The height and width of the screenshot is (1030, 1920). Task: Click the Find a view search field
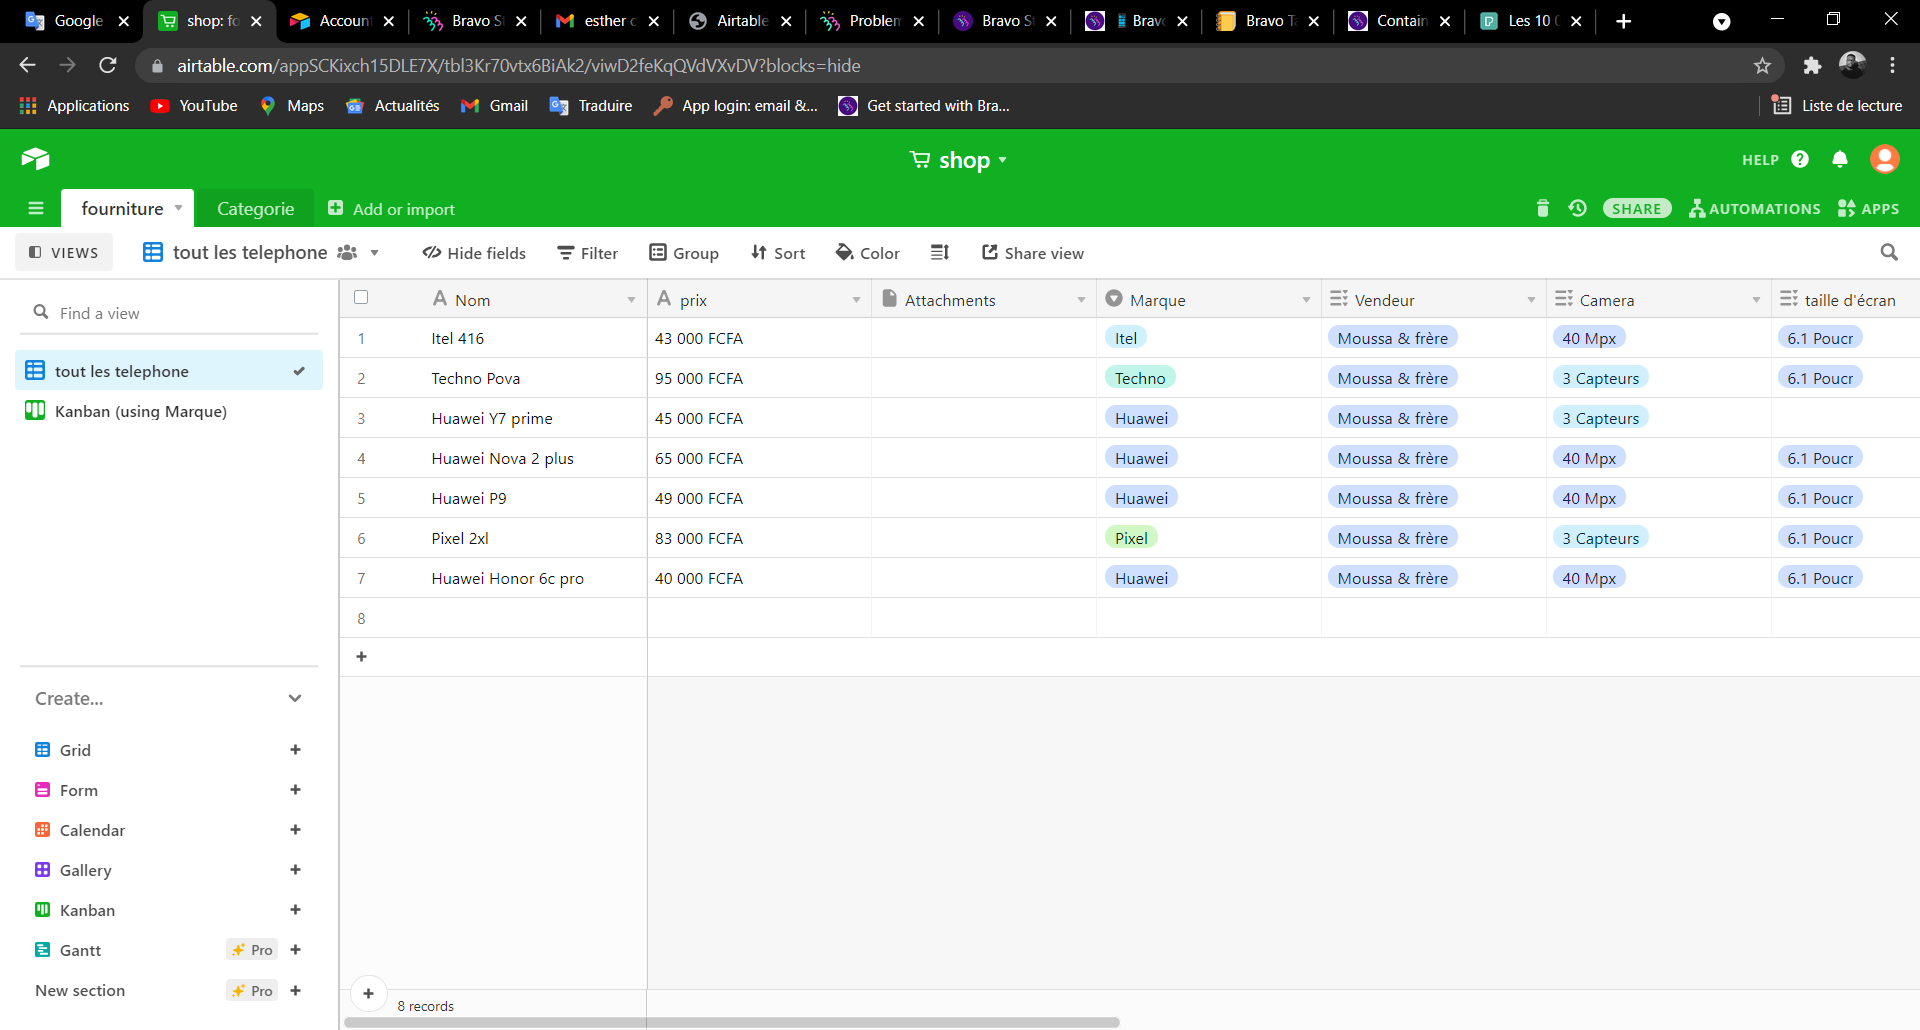(169, 313)
